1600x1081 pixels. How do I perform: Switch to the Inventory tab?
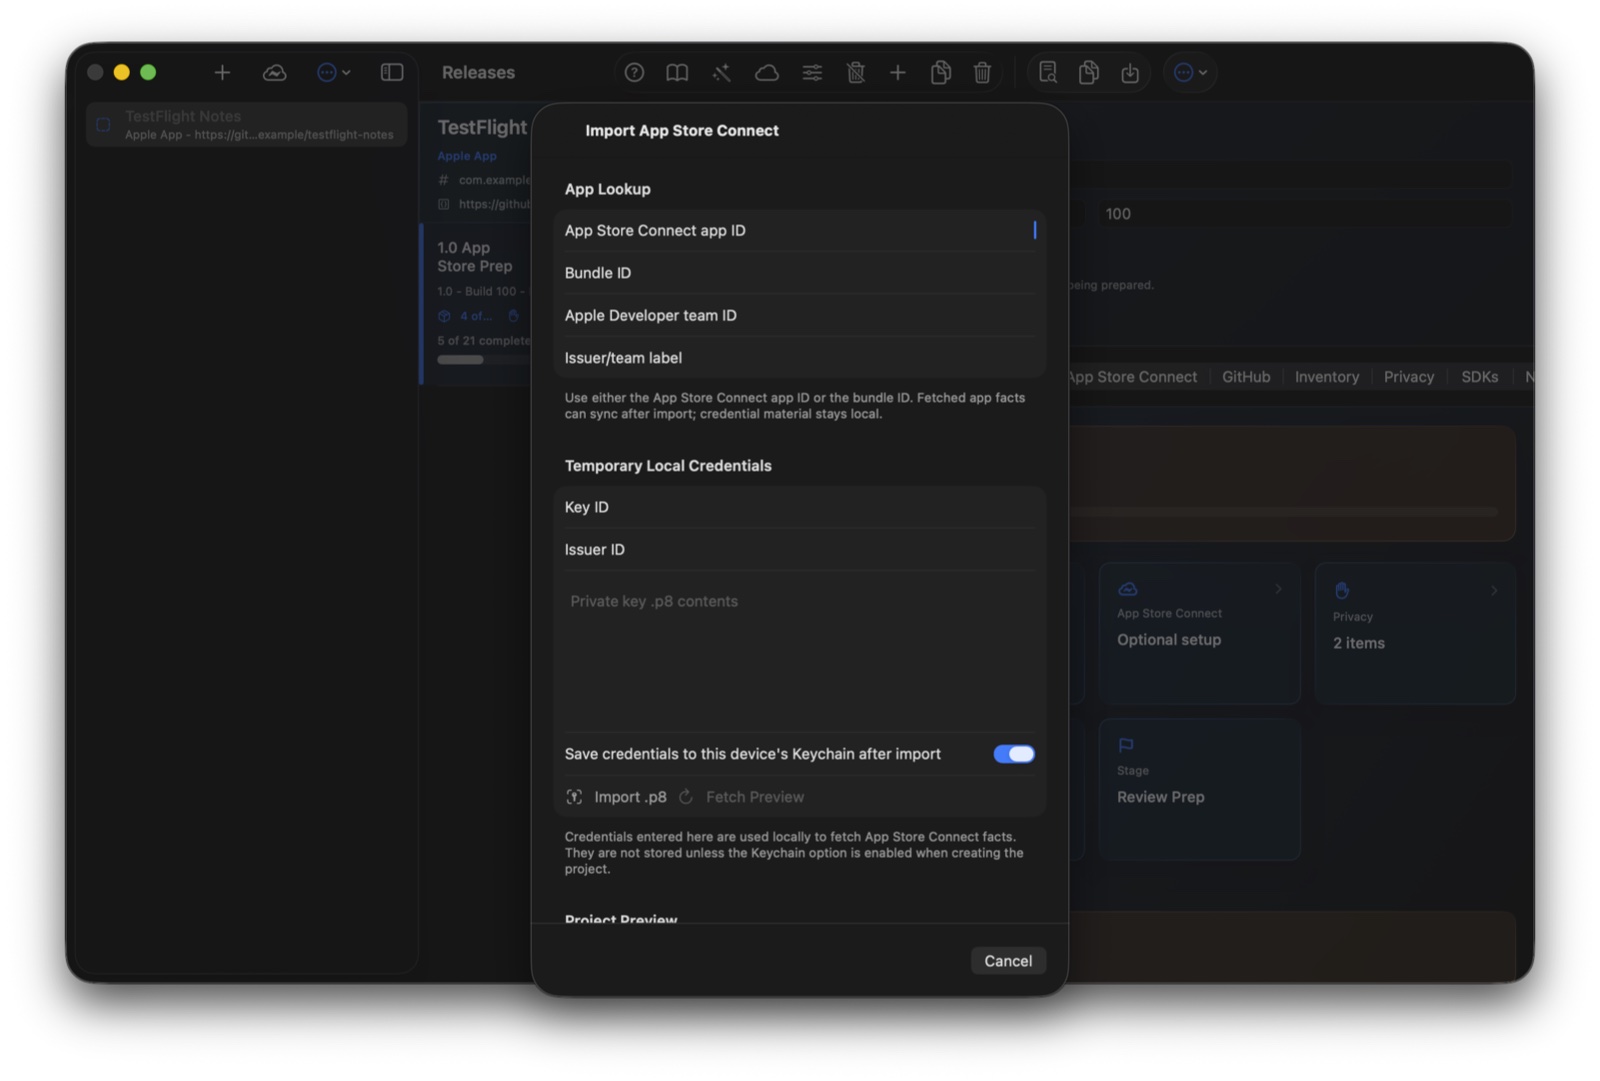tap(1327, 377)
